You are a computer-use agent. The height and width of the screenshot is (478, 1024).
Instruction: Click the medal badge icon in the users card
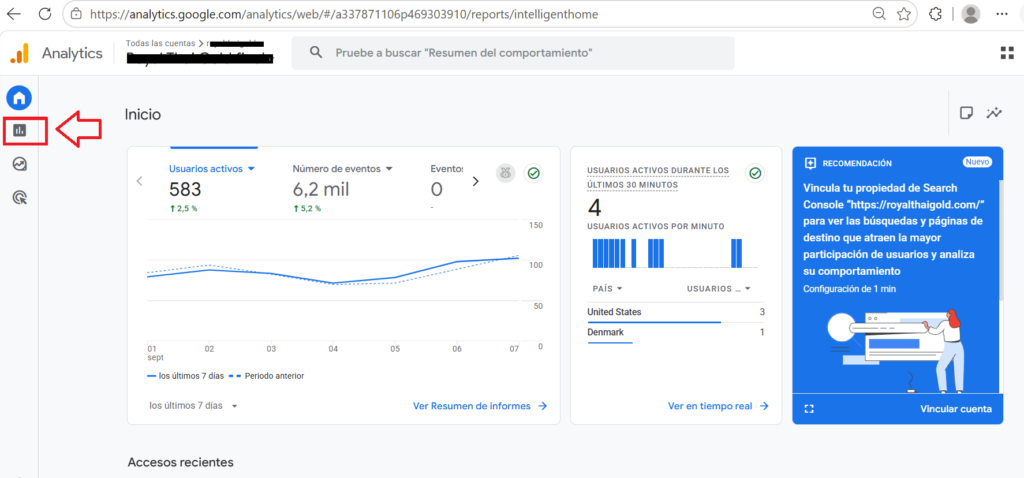(505, 174)
